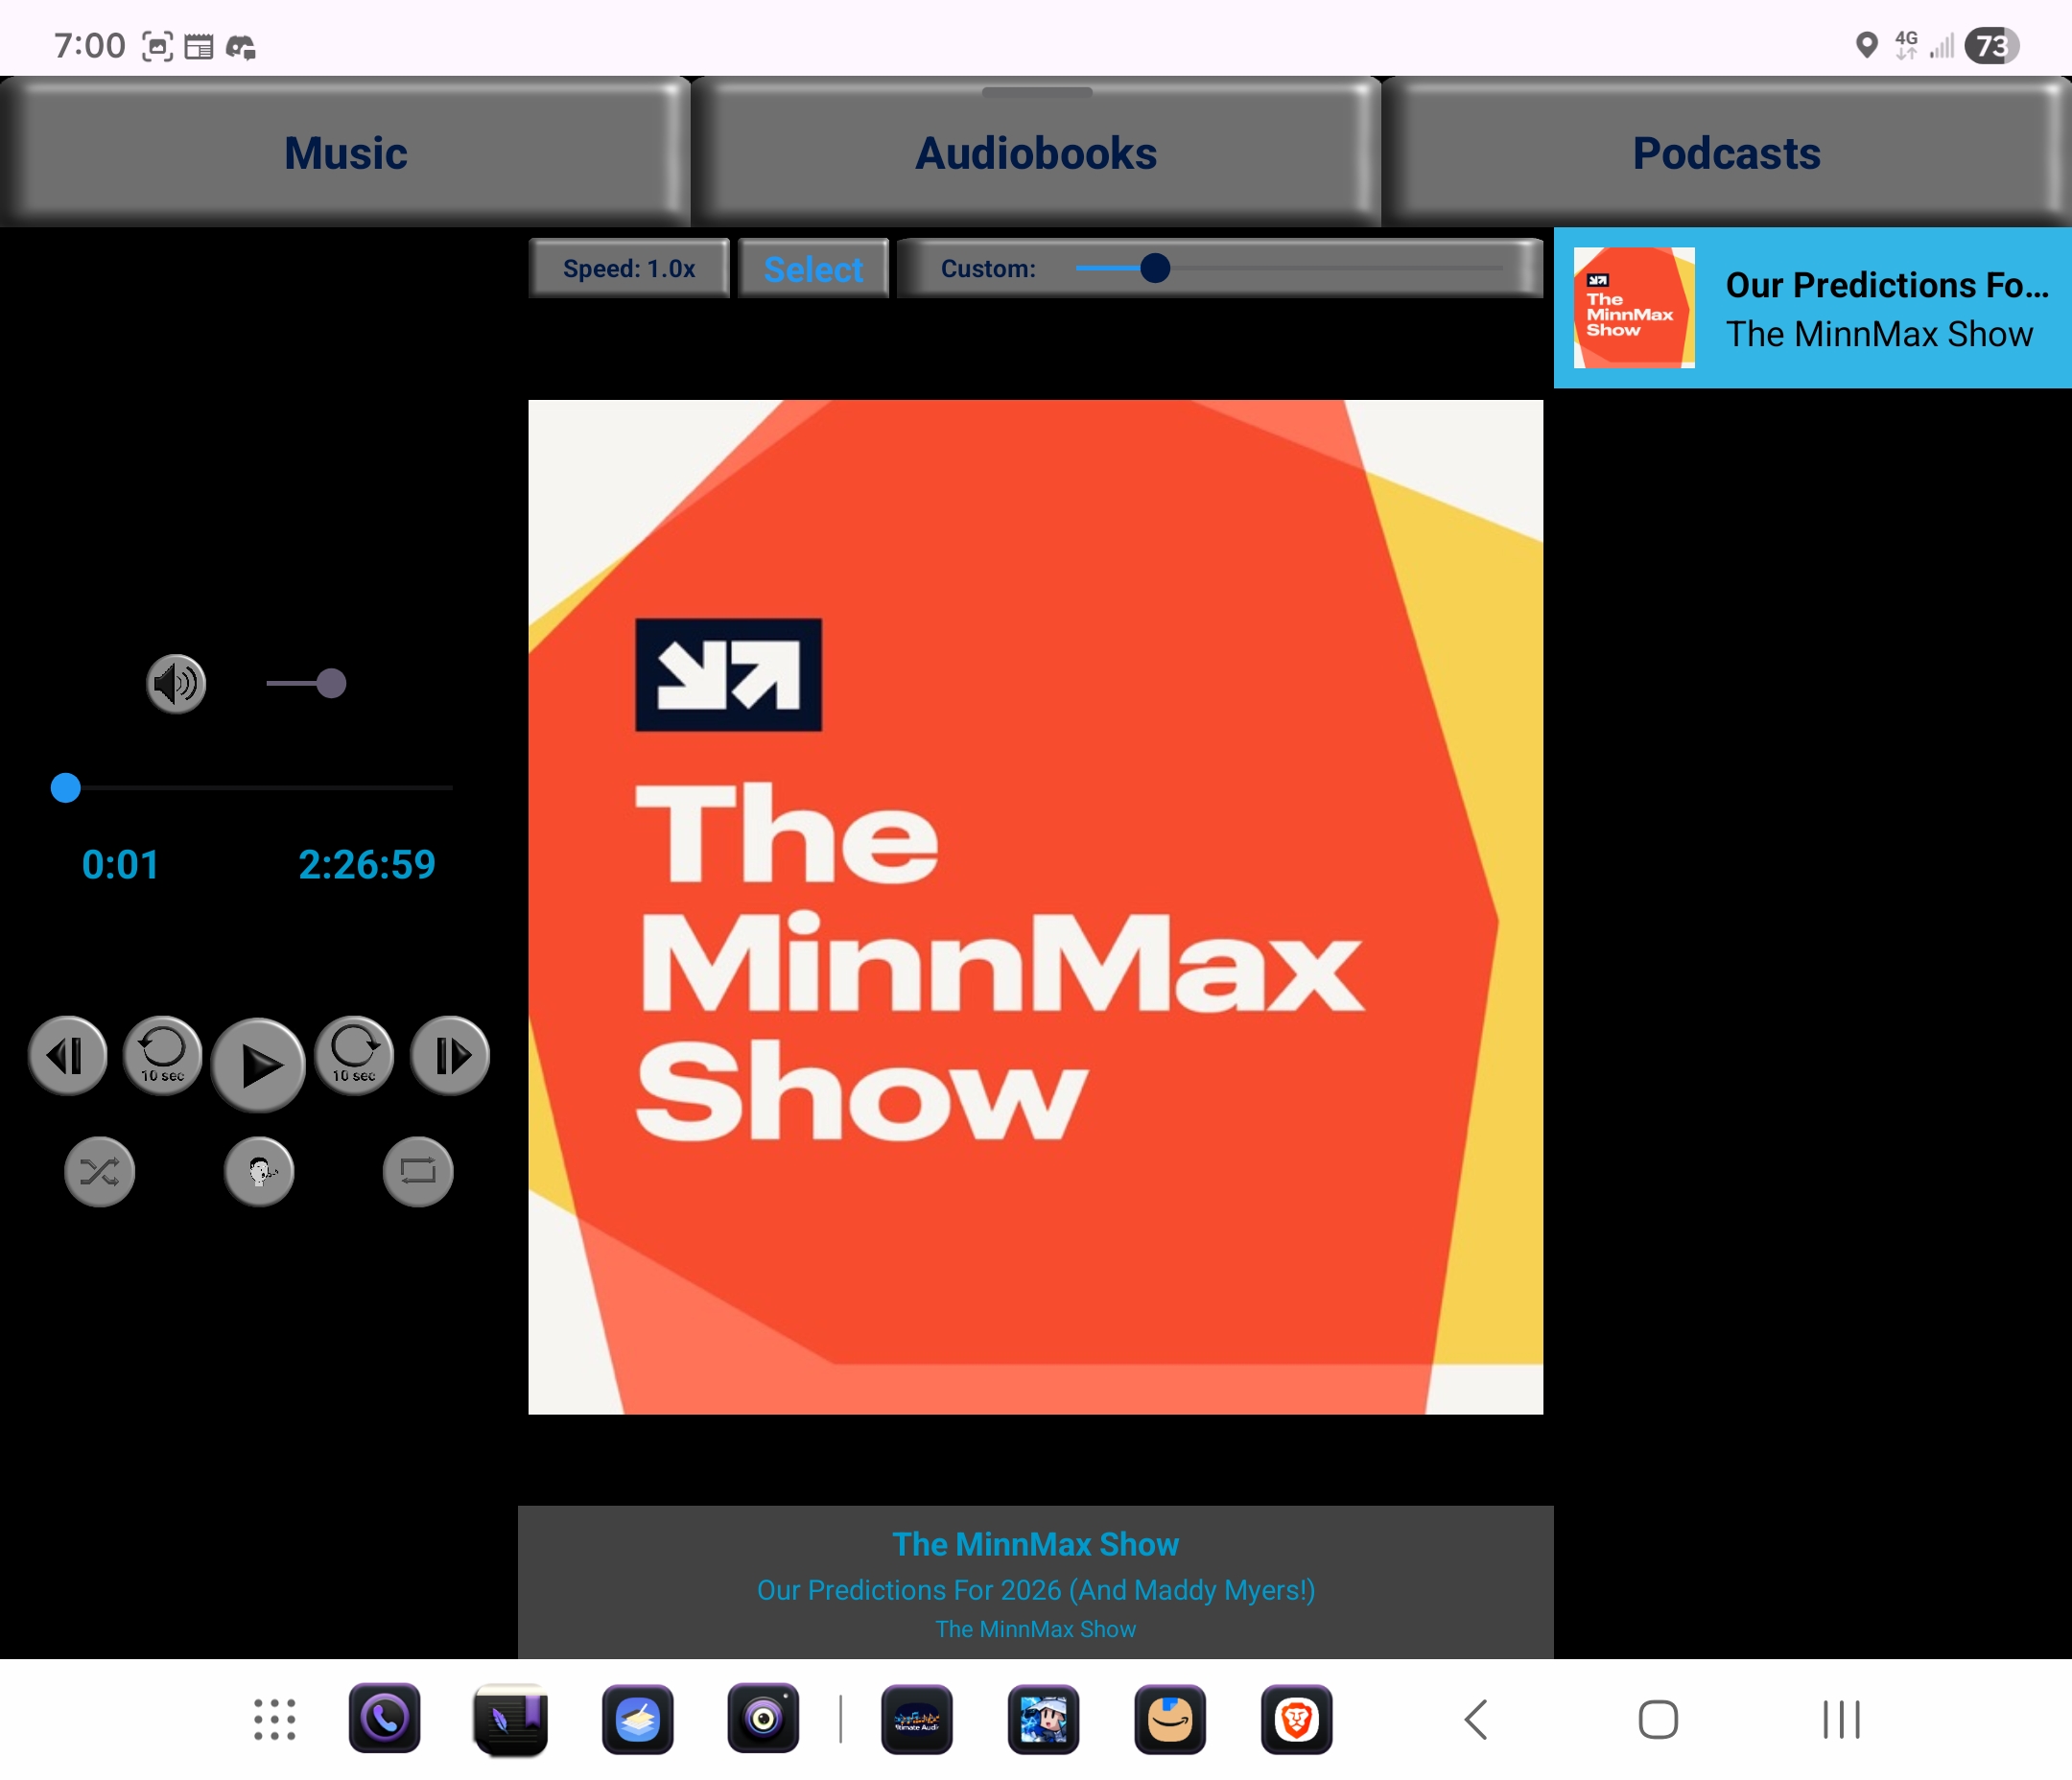Select the voice boost icon
This screenshot has height=1780, width=2072.
tap(259, 1171)
